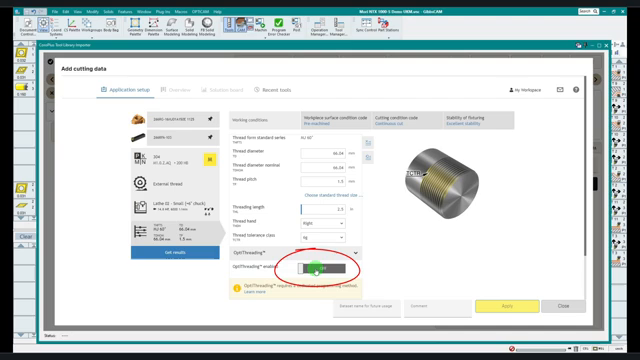The image size is (640, 360).
Task: Switch to the Solution board tab
Action: [x=222, y=90]
